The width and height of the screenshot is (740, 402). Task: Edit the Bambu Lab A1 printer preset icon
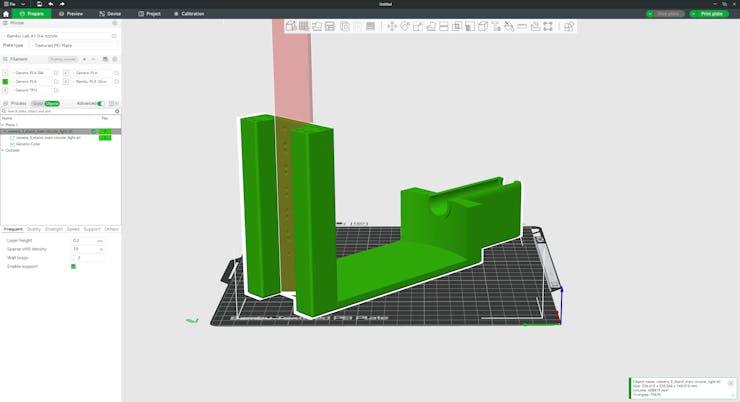click(114, 36)
